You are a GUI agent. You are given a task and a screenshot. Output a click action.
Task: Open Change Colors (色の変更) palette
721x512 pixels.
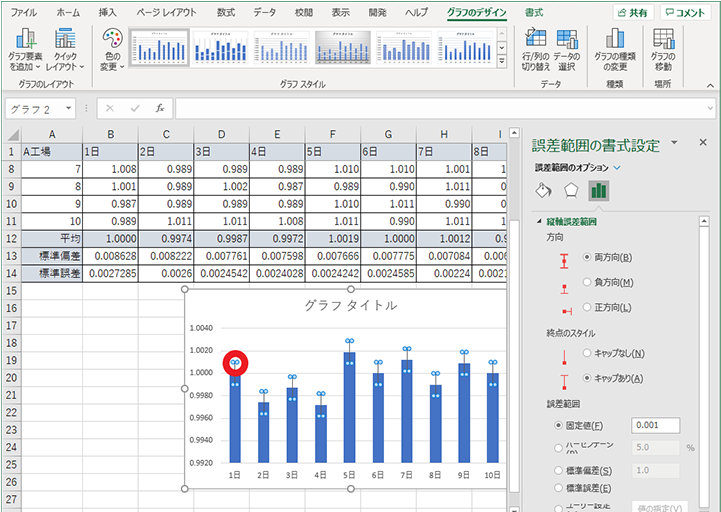[112, 50]
